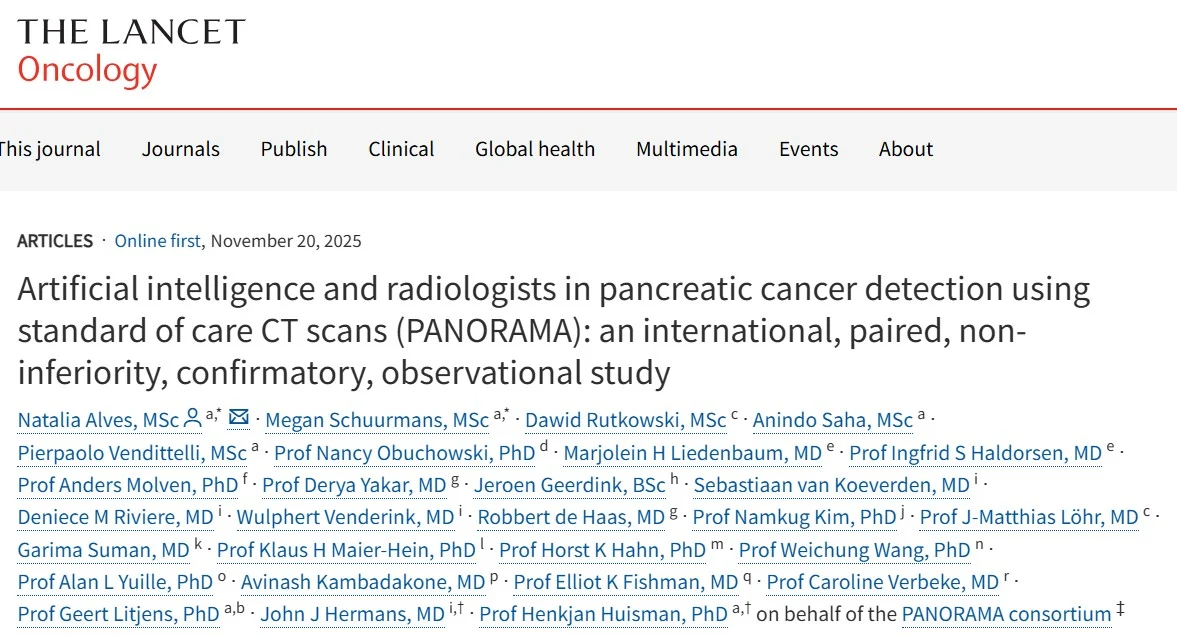Open the Clinical section

[400, 148]
